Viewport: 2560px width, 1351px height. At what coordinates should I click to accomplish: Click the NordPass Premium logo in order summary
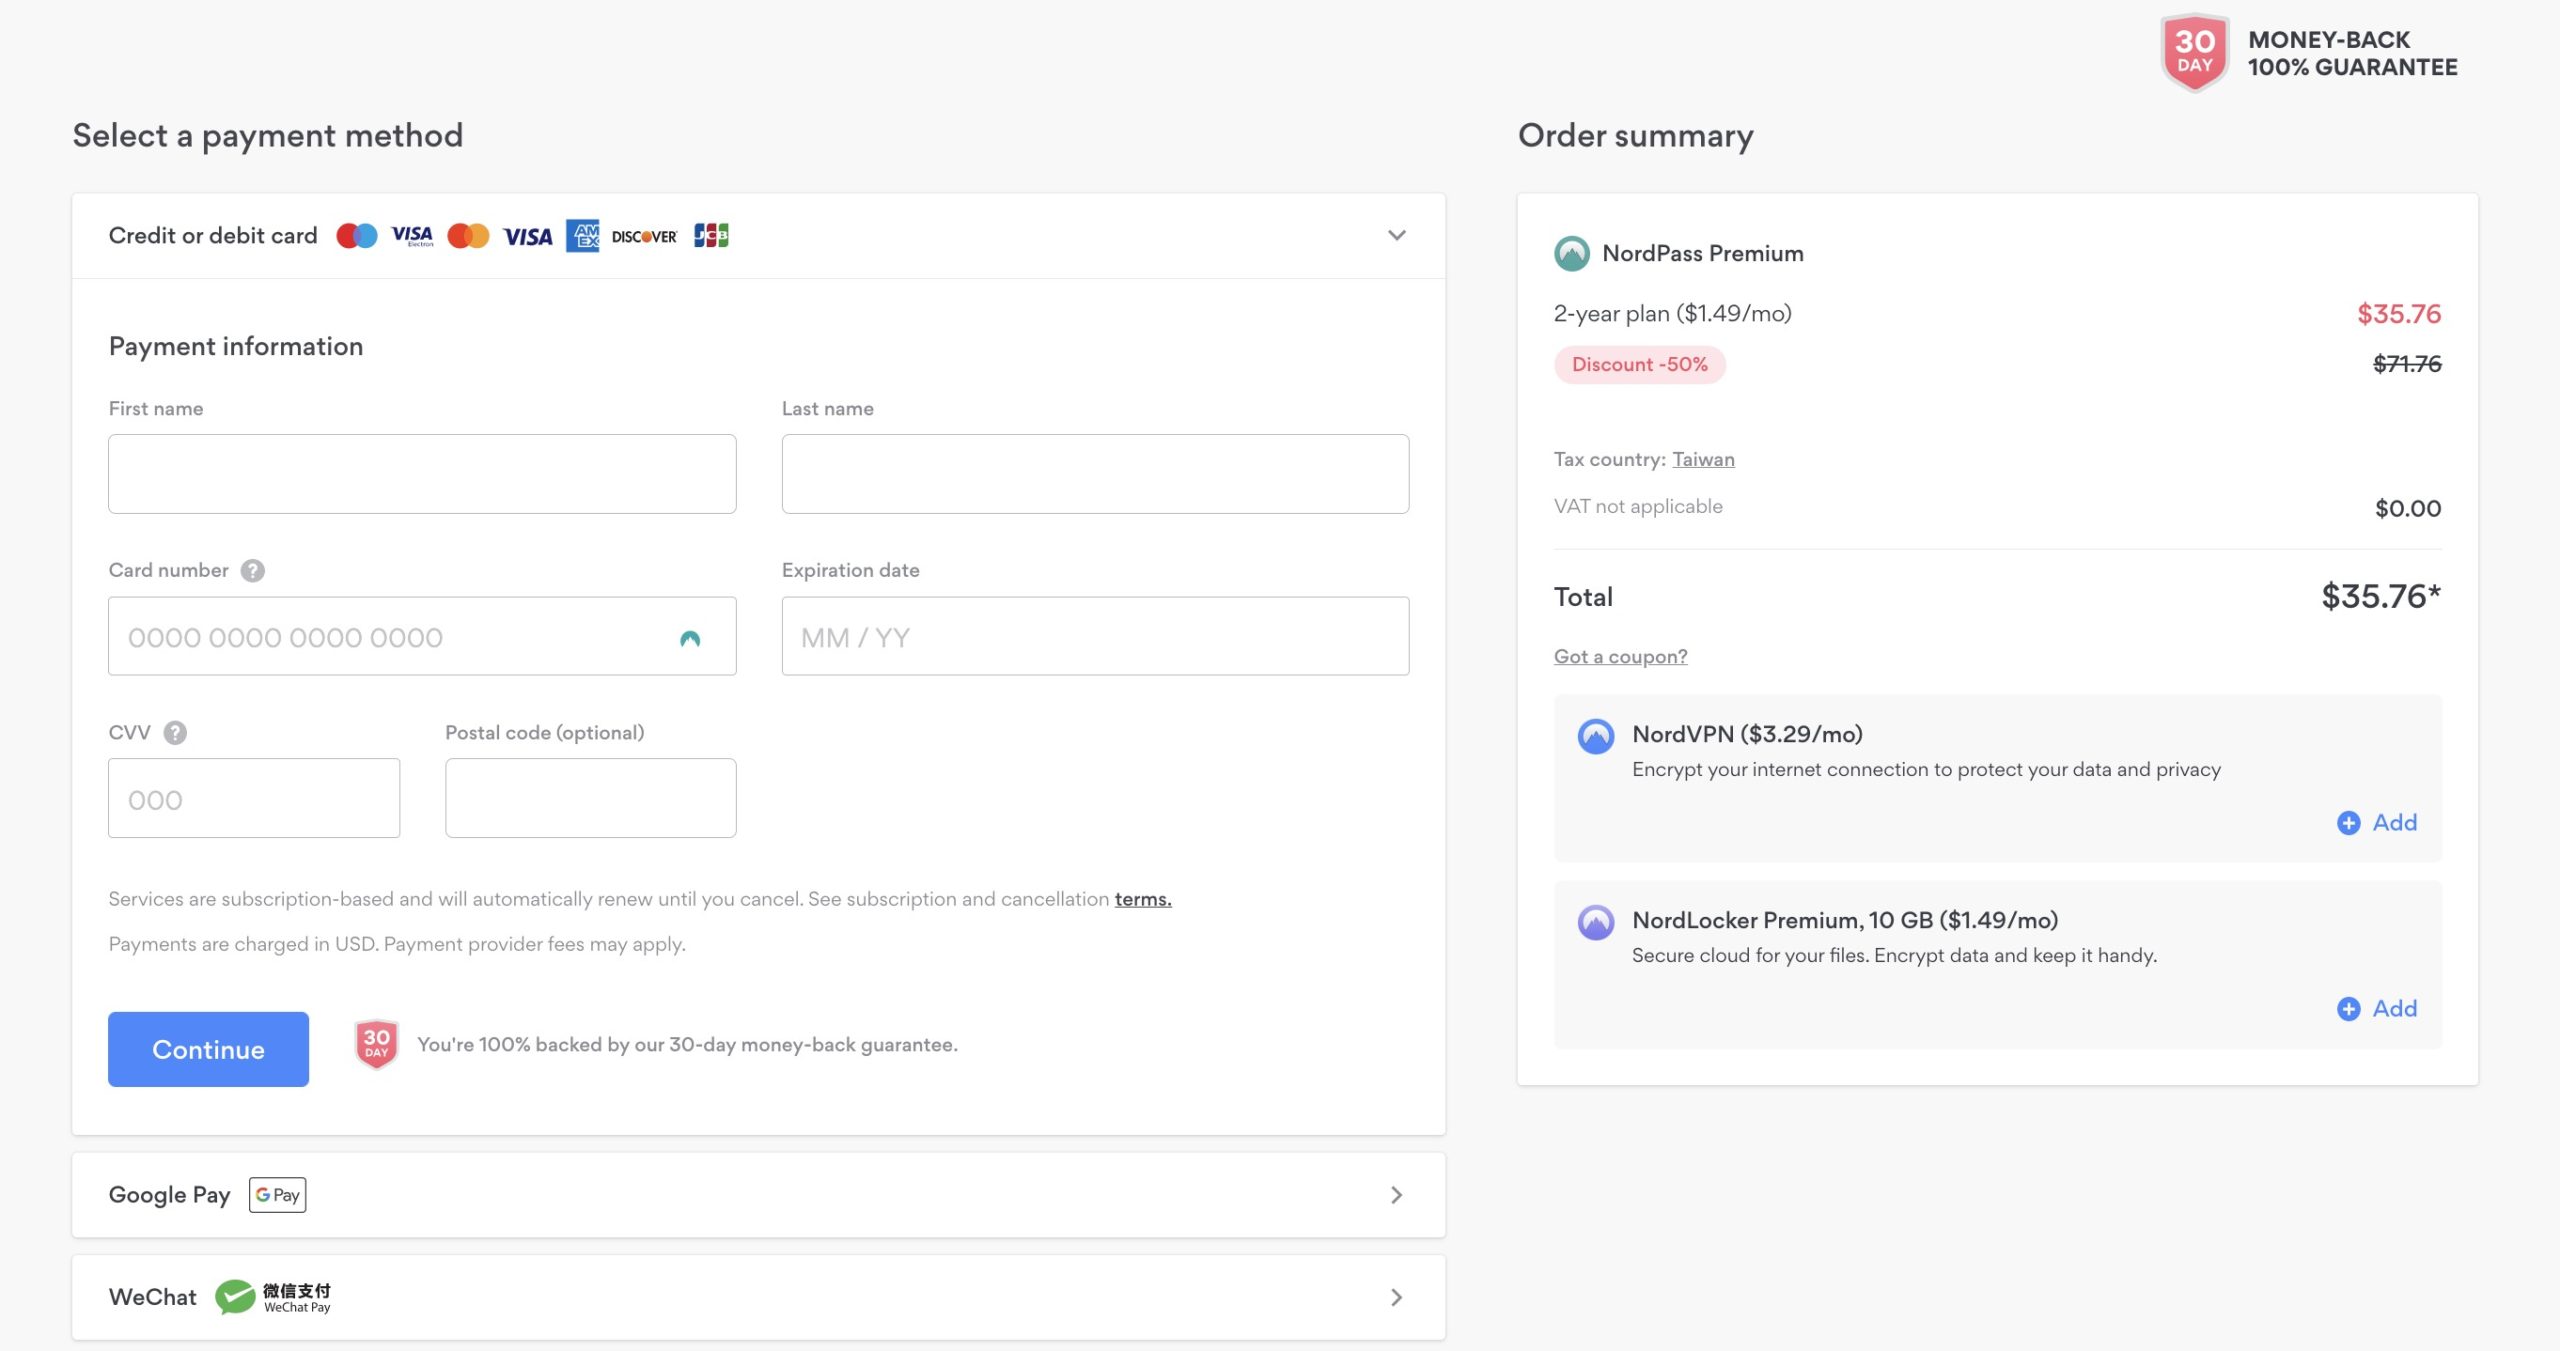(1572, 253)
